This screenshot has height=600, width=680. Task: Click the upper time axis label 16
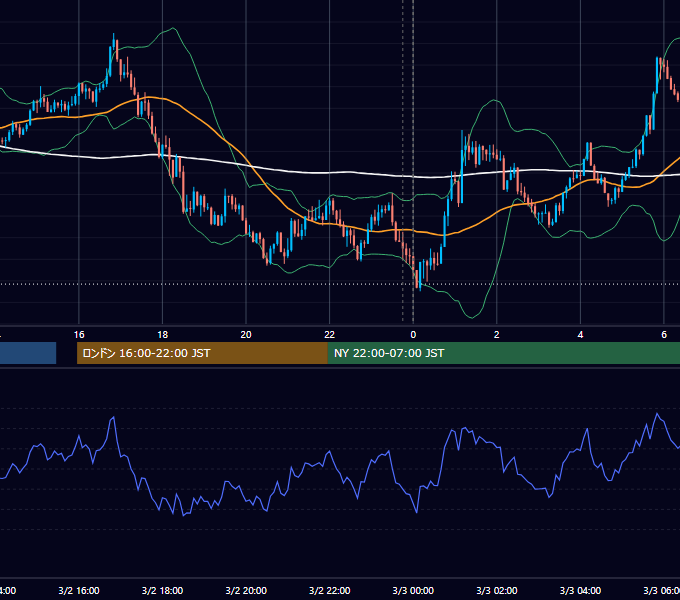79,335
